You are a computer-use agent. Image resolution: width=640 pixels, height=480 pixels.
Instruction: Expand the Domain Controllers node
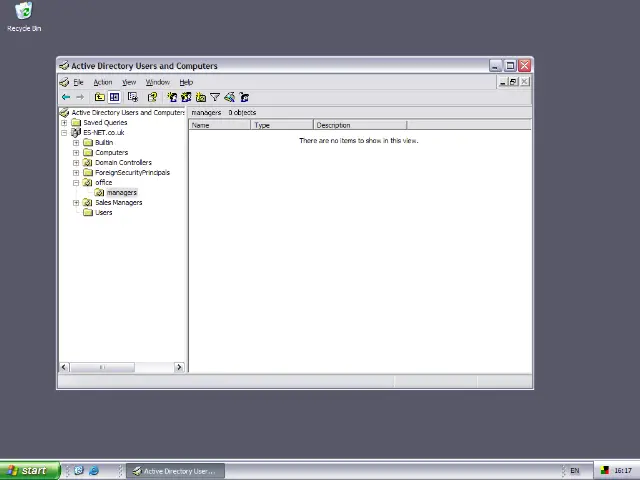[76, 162]
